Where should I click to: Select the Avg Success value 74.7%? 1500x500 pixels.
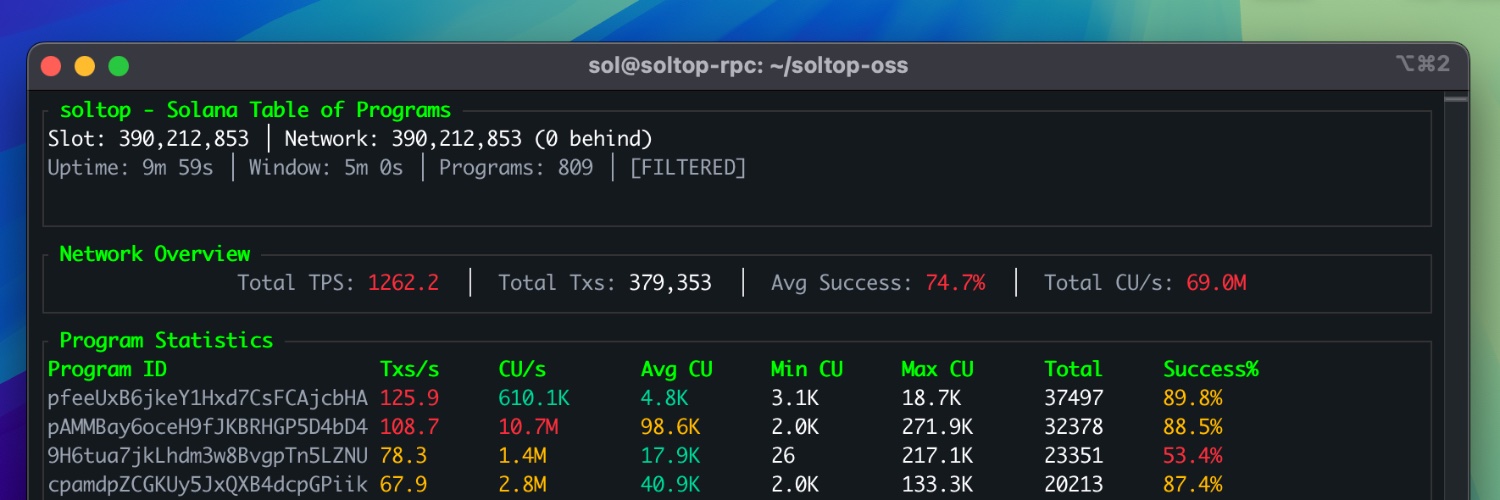click(955, 283)
